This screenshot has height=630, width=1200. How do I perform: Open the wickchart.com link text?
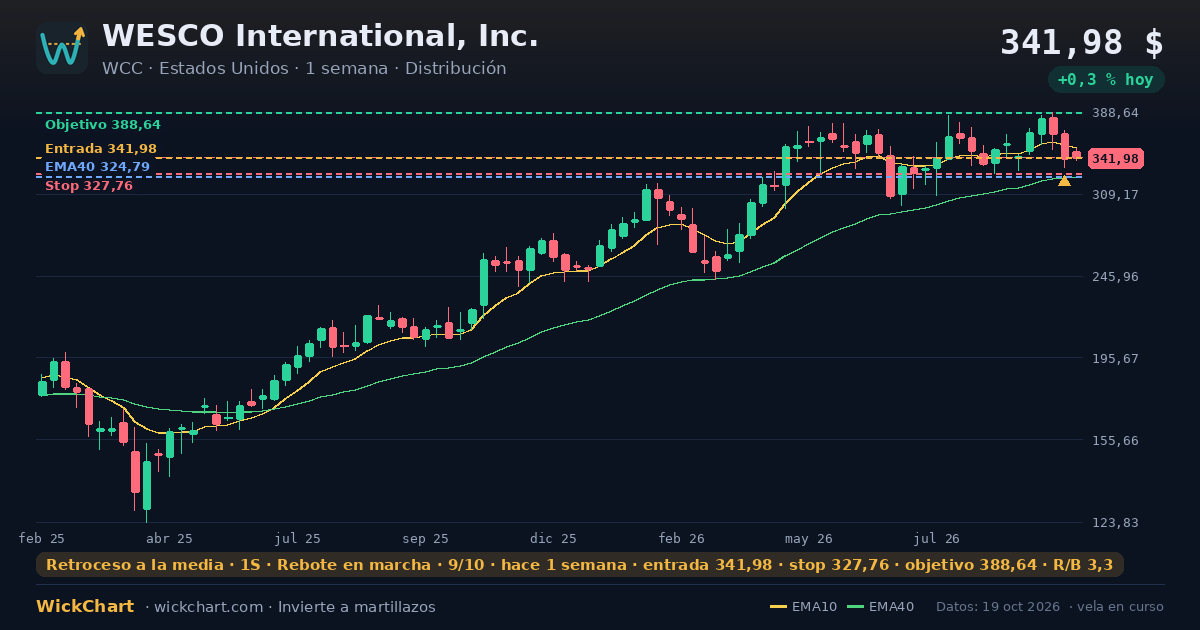[208, 607]
